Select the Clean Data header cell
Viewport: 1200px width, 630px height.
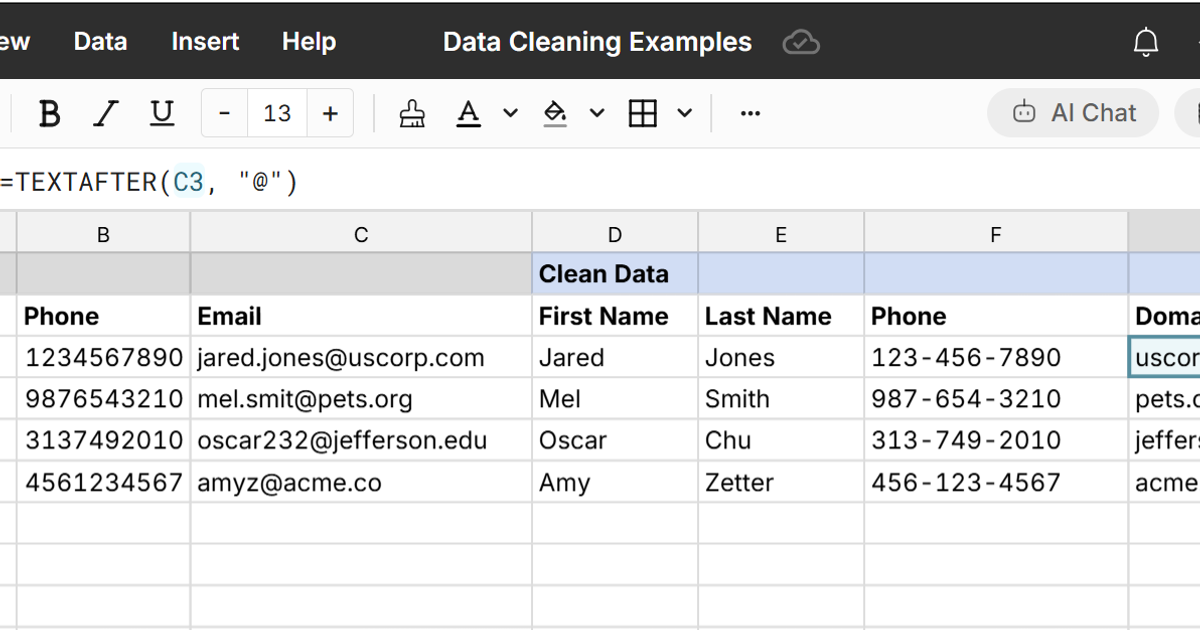pos(615,274)
